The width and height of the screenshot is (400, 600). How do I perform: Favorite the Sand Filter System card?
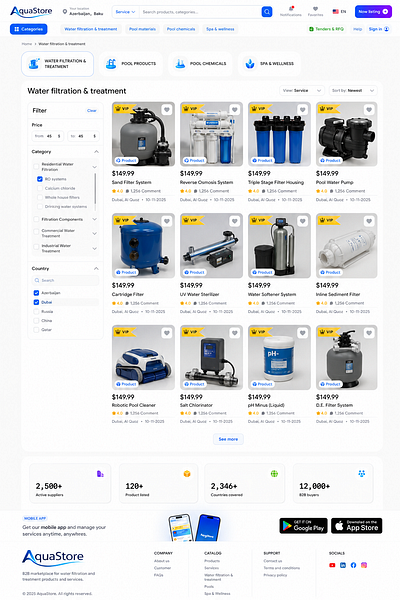[167, 110]
